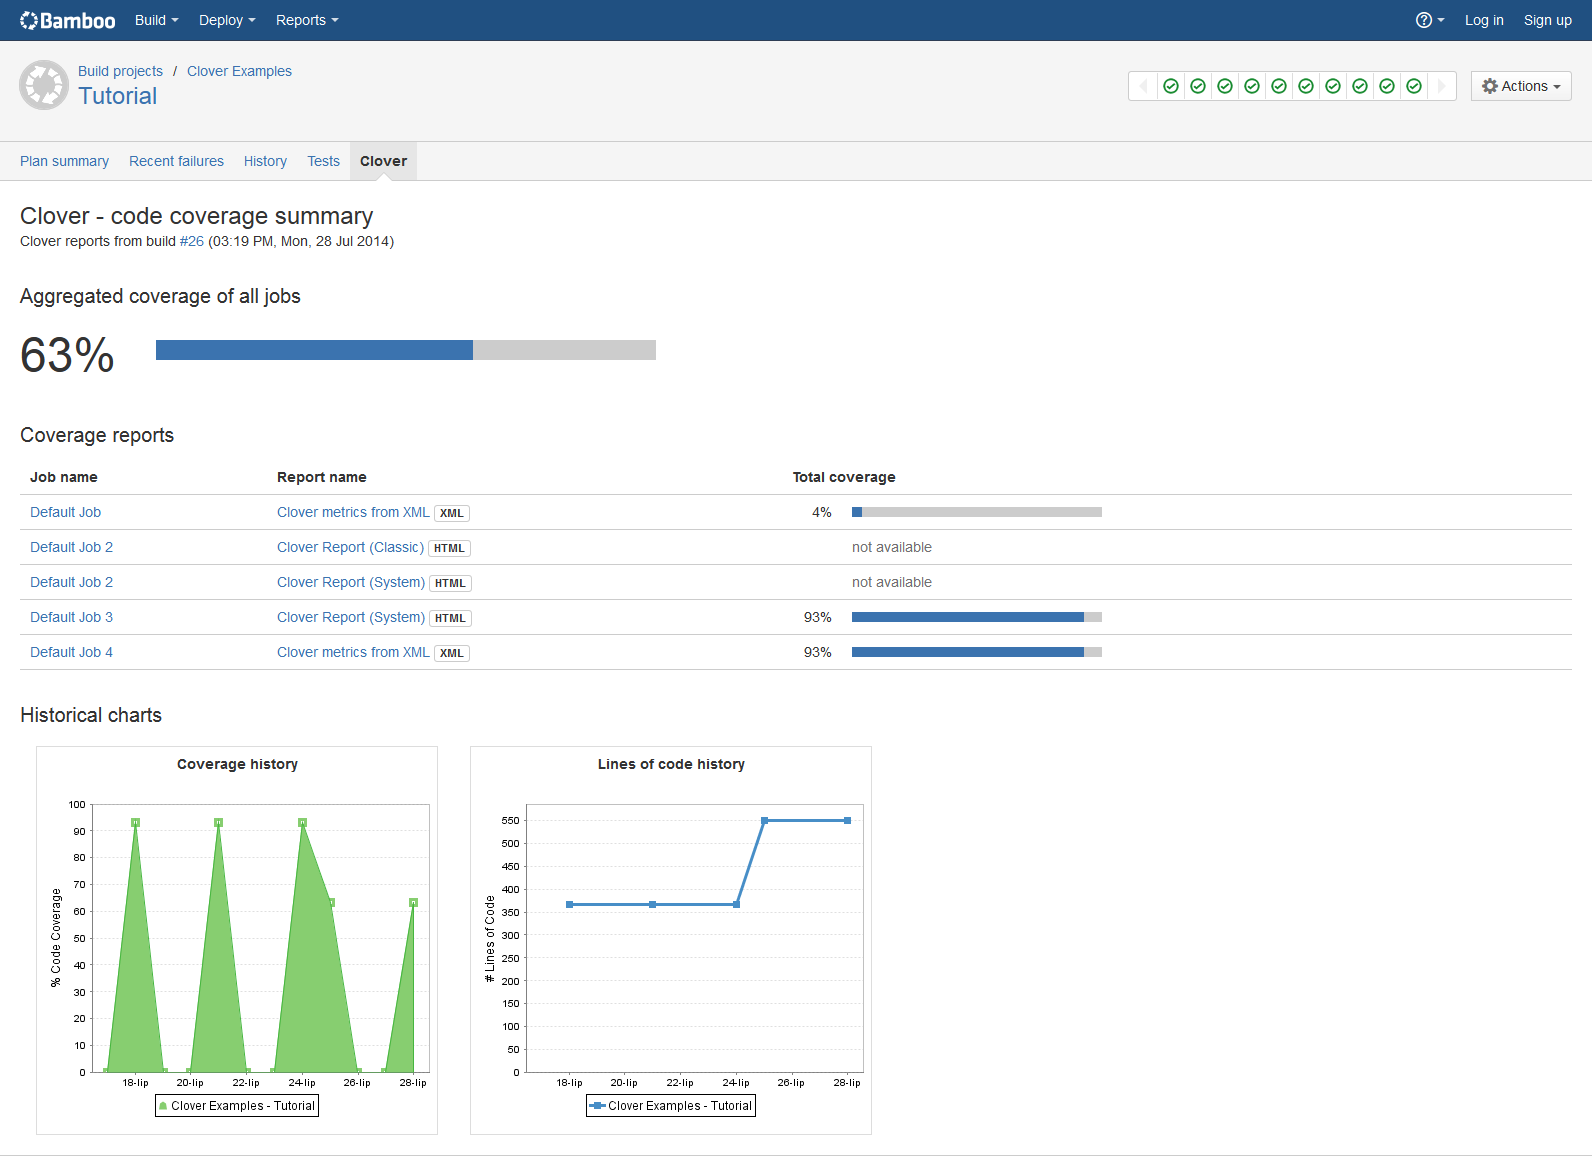Open the Default Job link
Screen dimensions: 1592x1156
pyautogui.click(x=65, y=512)
